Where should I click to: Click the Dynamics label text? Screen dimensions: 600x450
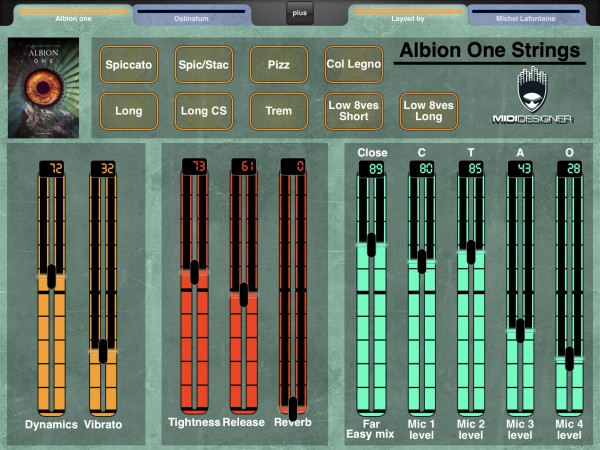[51, 424]
